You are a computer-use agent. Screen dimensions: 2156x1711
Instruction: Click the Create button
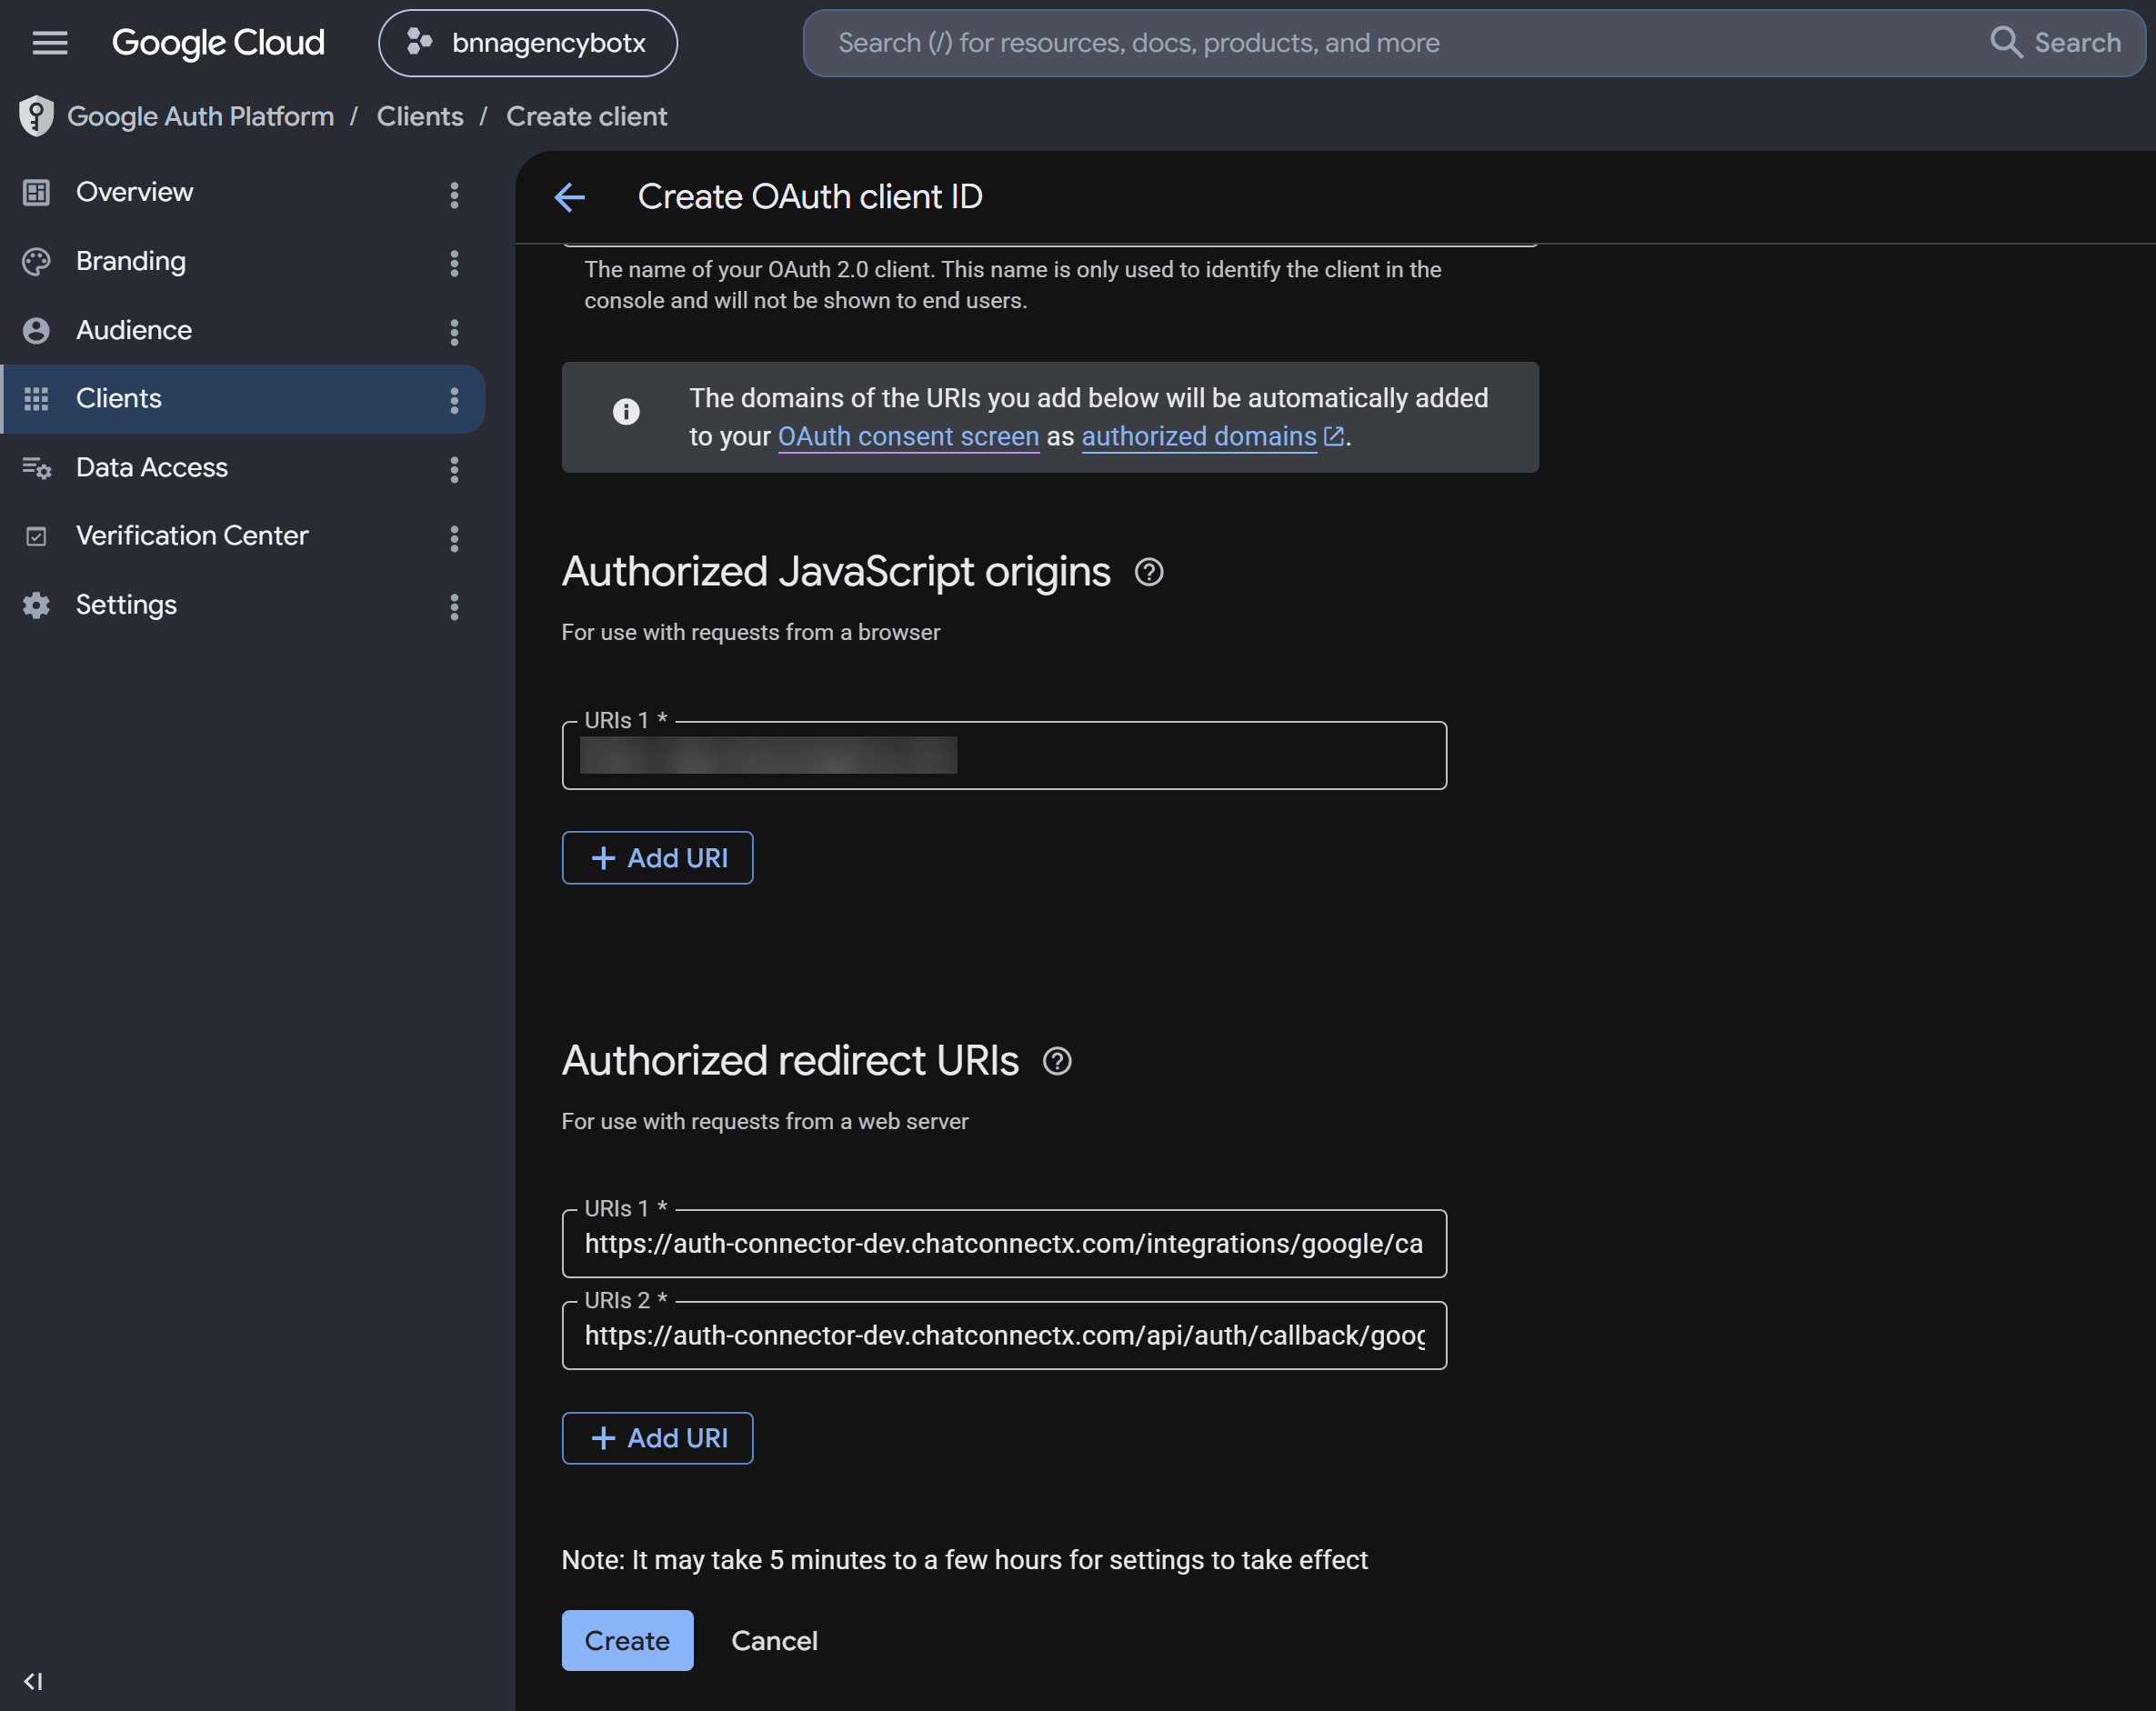(627, 1640)
